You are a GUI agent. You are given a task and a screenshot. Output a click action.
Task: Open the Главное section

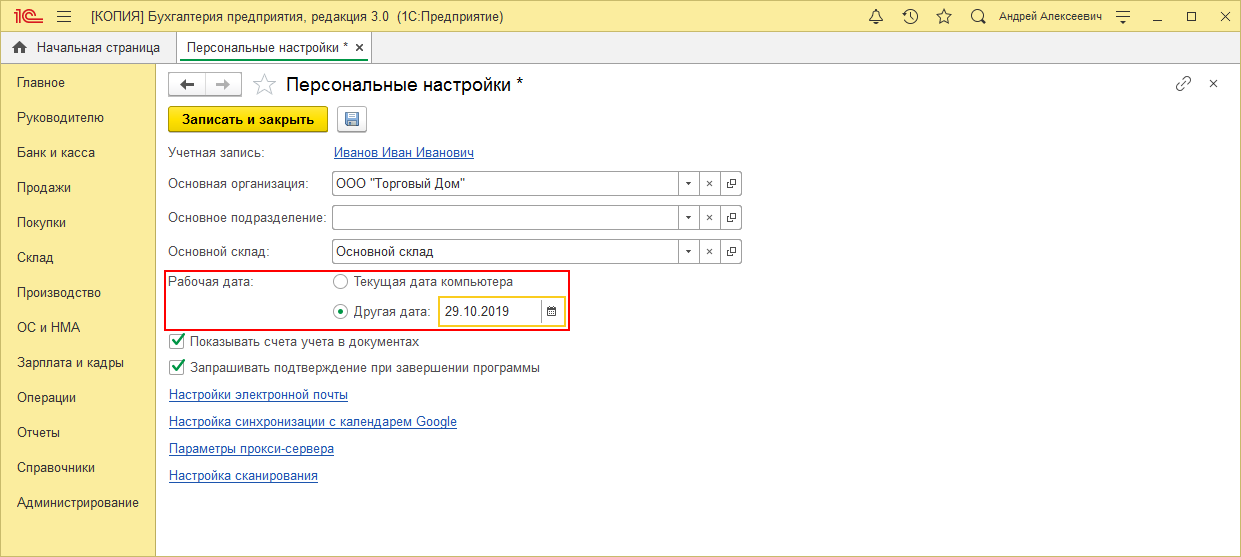click(41, 83)
